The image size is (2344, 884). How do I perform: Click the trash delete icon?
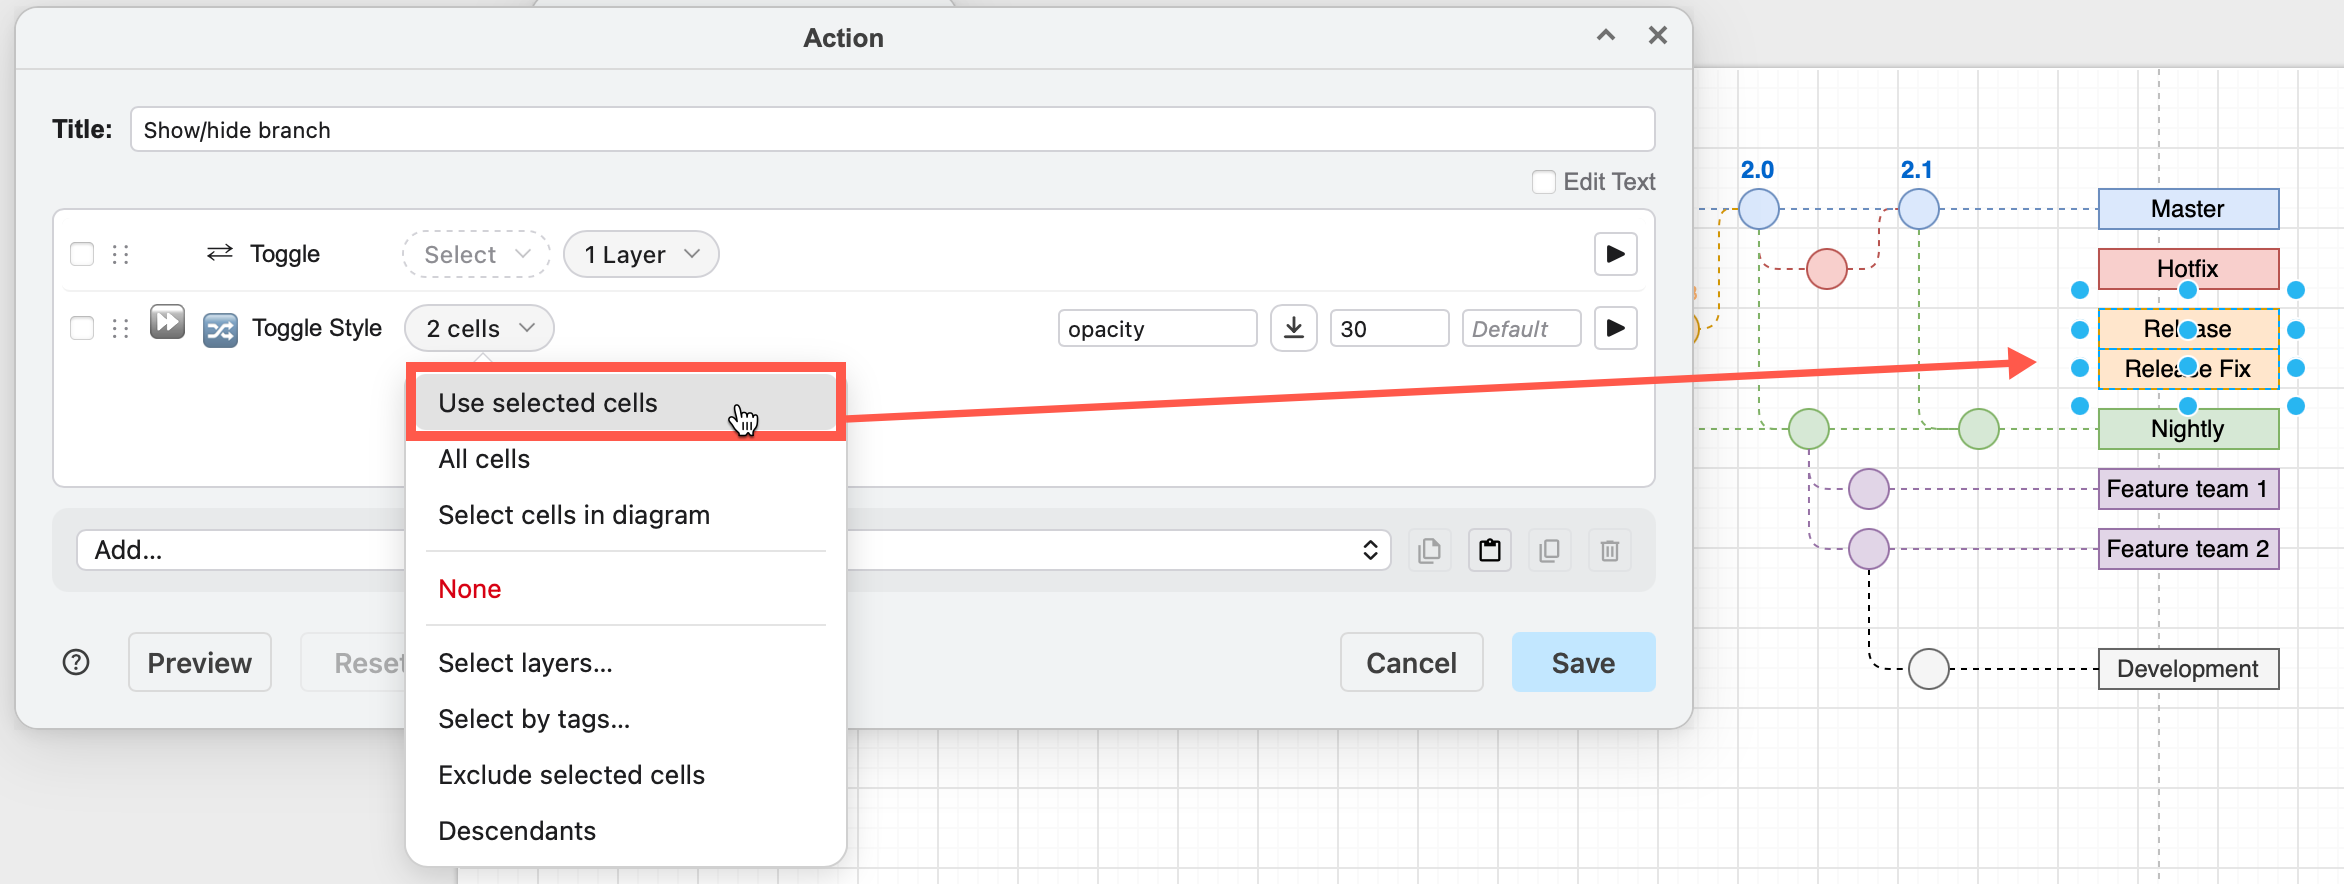1609,550
